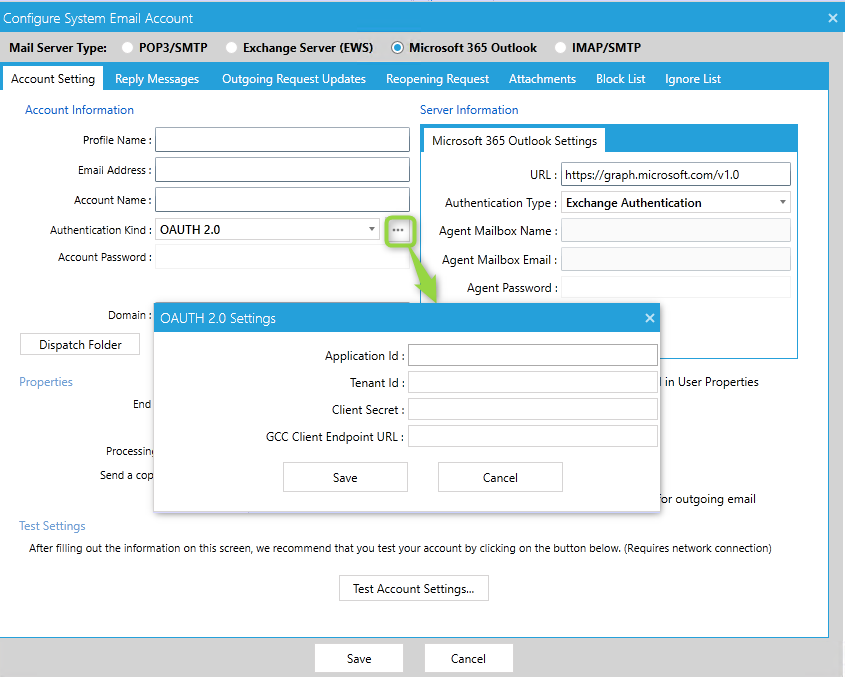Expand the Authentication Type dropdown
The image size is (845, 677).
pyautogui.click(x=782, y=203)
